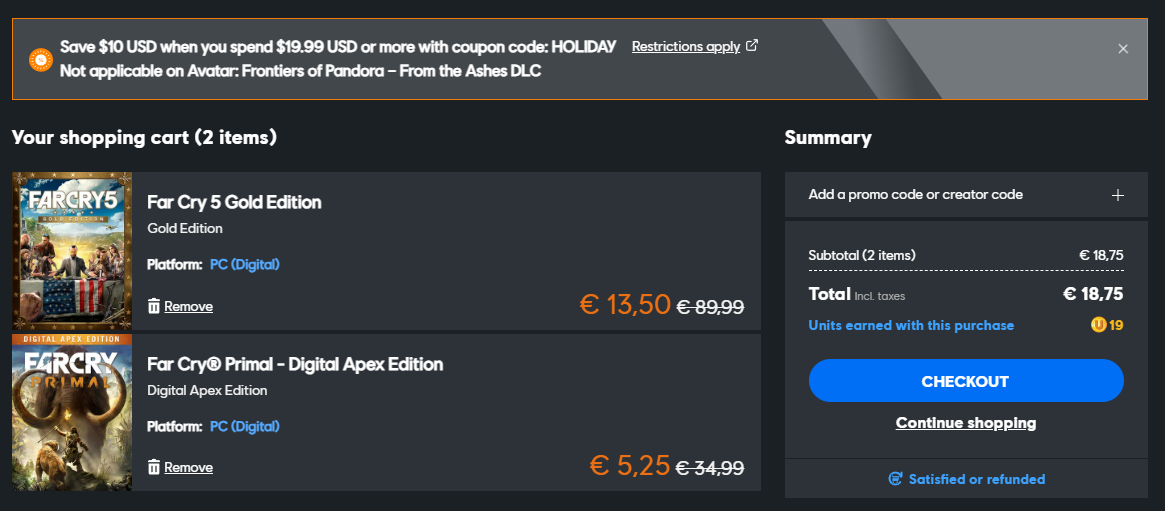Click the external link icon beside Restrictions
Image resolution: width=1165 pixels, height=511 pixels.
click(x=752, y=45)
